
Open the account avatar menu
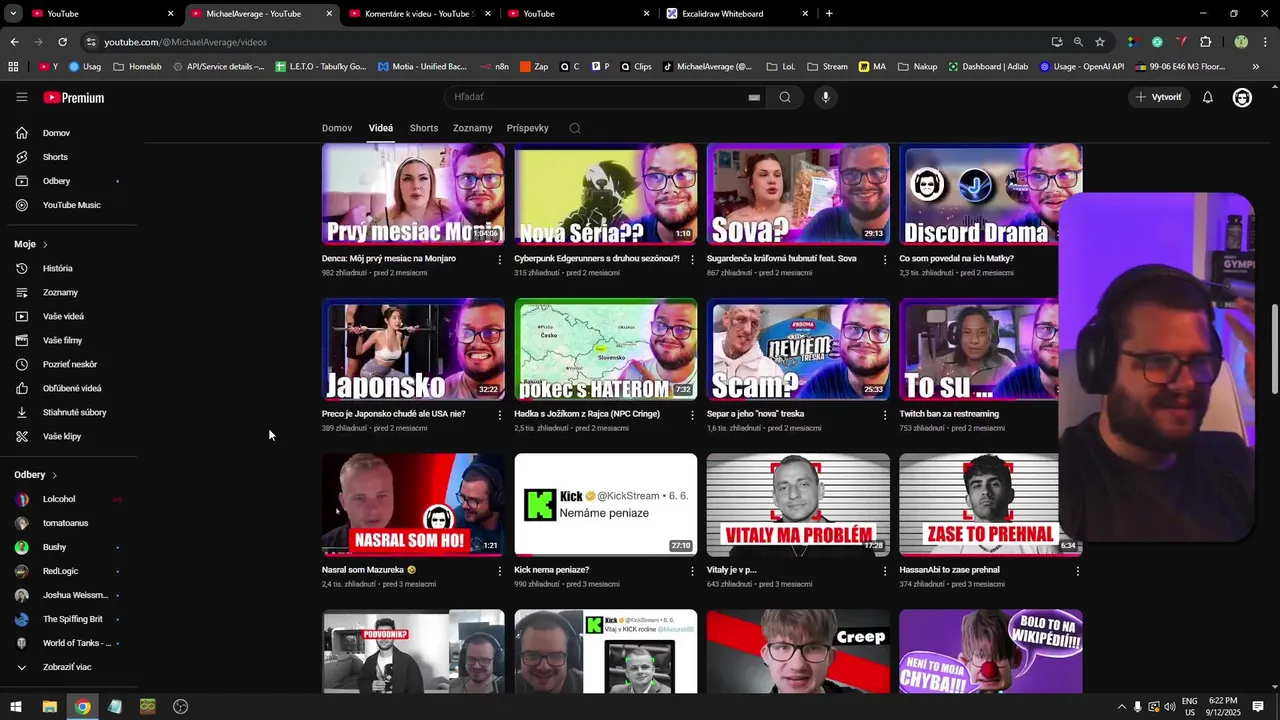point(1242,97)
